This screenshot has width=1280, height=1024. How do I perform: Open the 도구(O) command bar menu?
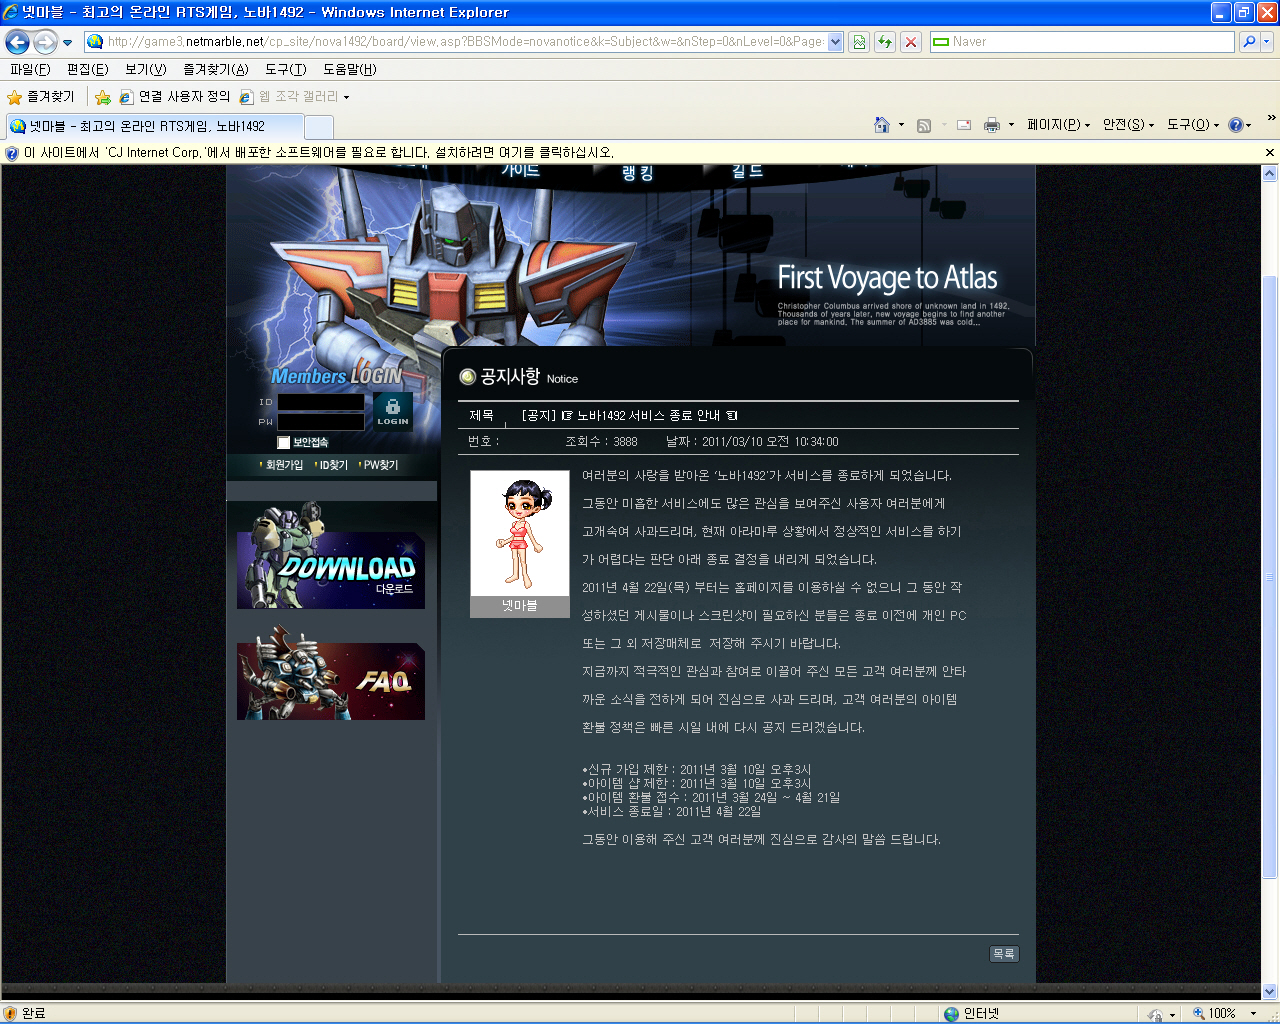coord(1193,125)
